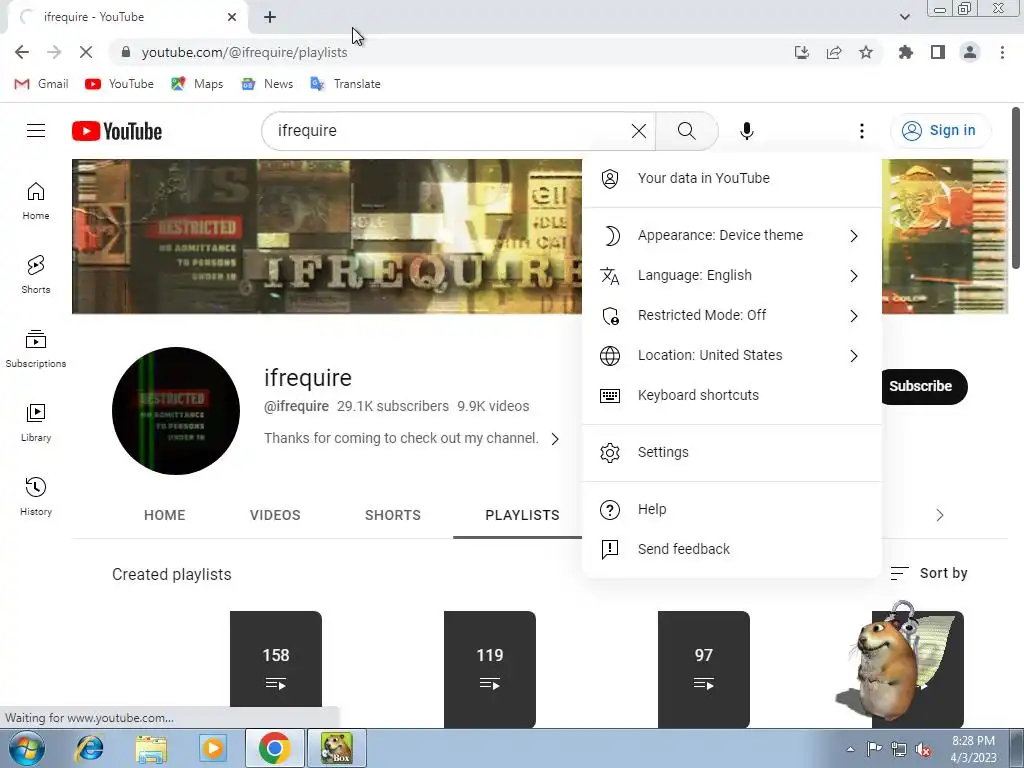Viewport: 1024px width, 768px height.
Task: Bookmark this page with the star
Action: (x=866, y=52)
